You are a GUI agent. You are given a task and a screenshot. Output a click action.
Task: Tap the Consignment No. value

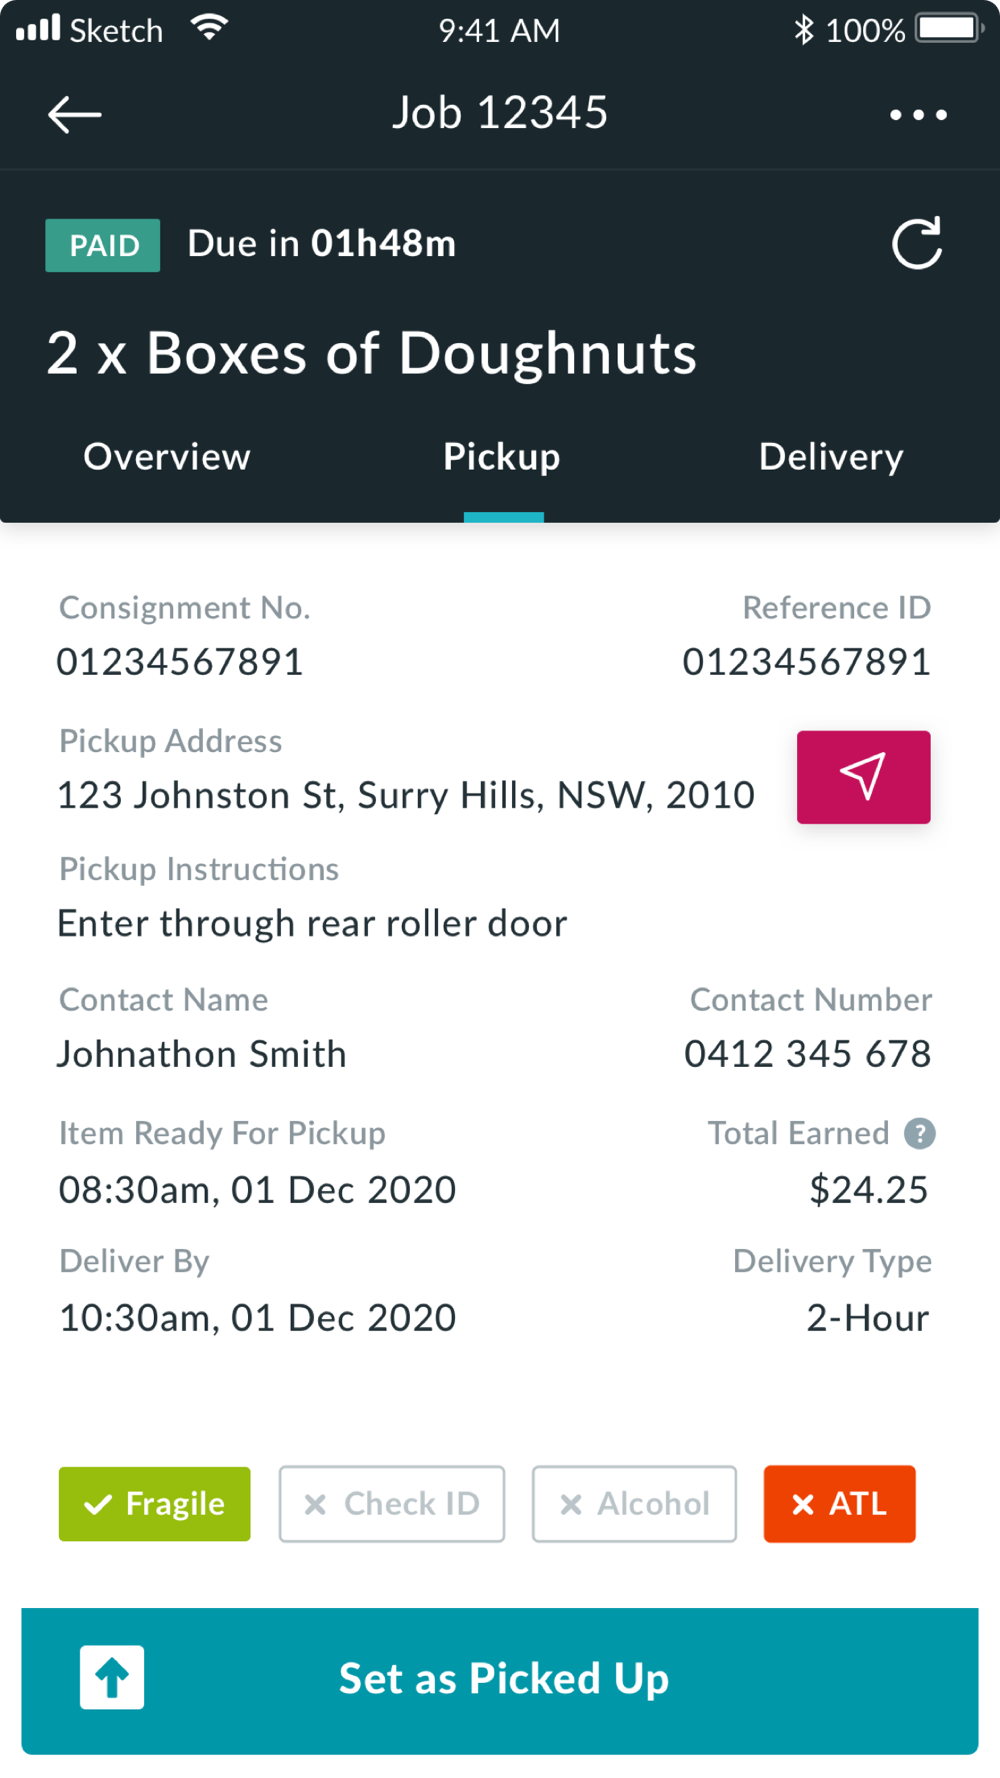click(x=180, y=662)
